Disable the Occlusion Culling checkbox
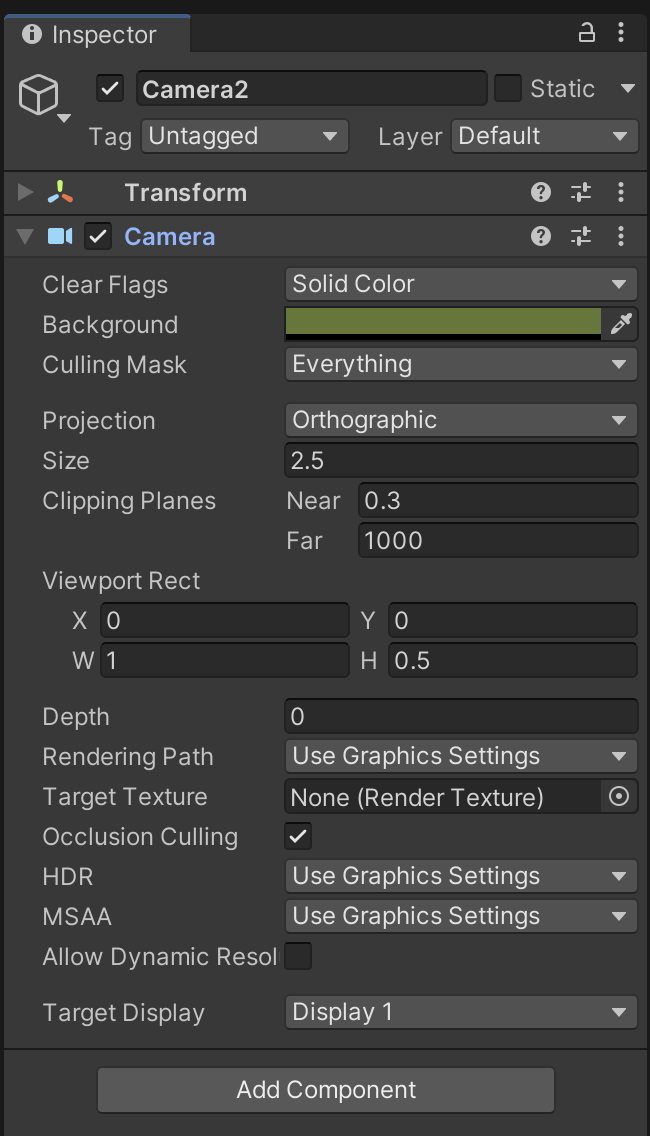Viewport: 650px width, 1136px height. pos(298,836)
